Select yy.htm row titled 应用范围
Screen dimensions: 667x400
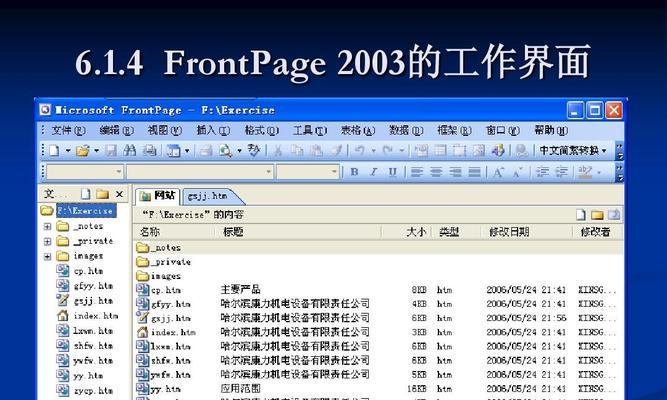378,389
